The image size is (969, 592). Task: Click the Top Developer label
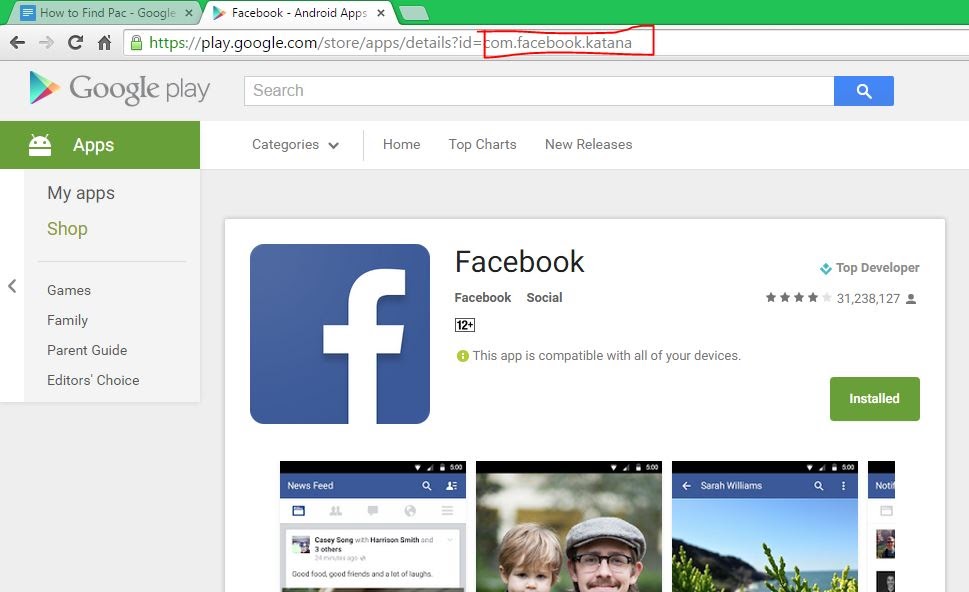[878, 268]
